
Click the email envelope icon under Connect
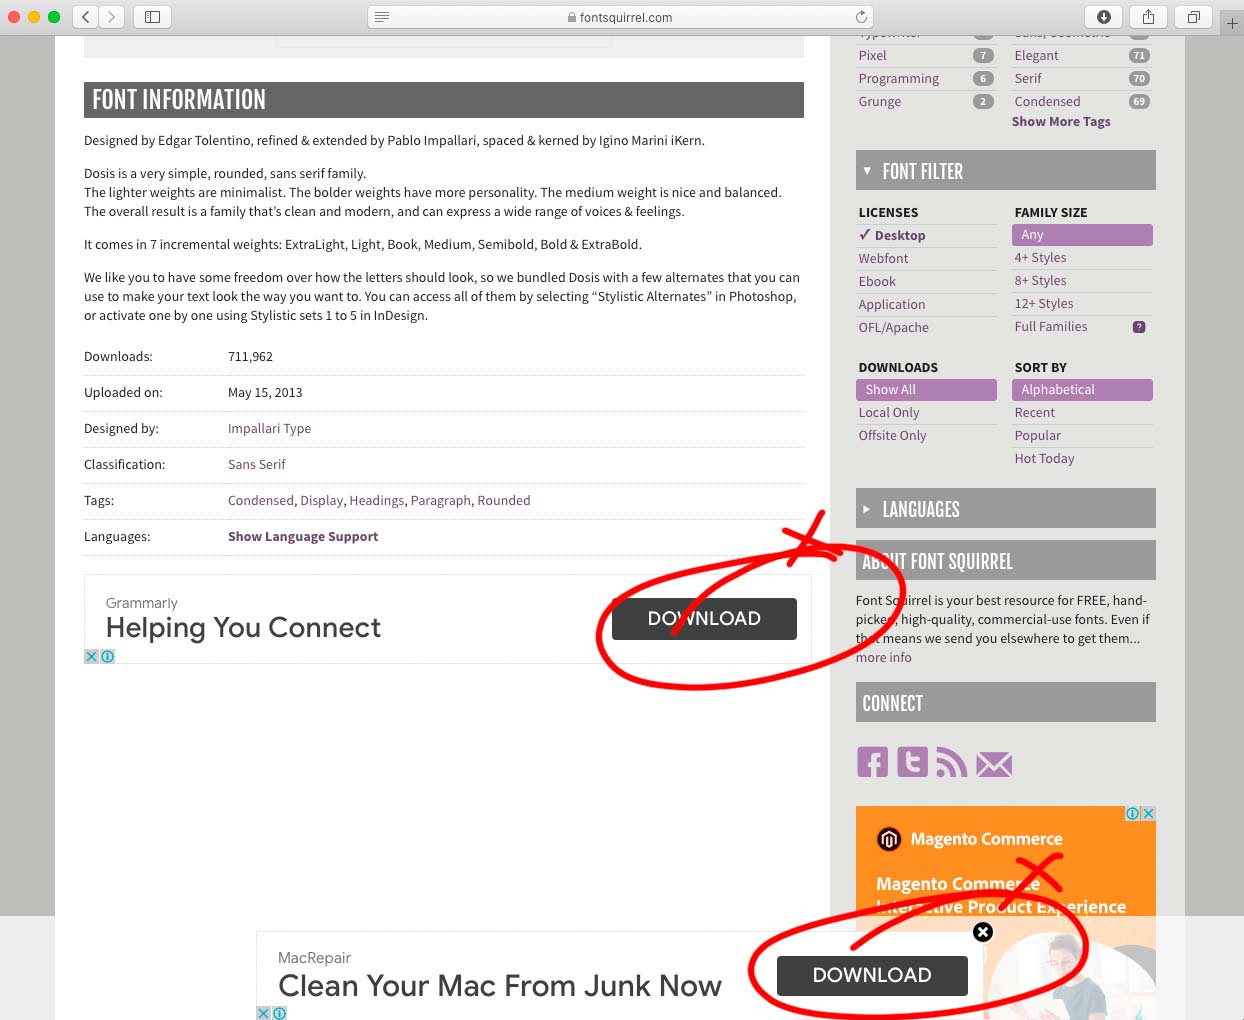coord(994,765)
